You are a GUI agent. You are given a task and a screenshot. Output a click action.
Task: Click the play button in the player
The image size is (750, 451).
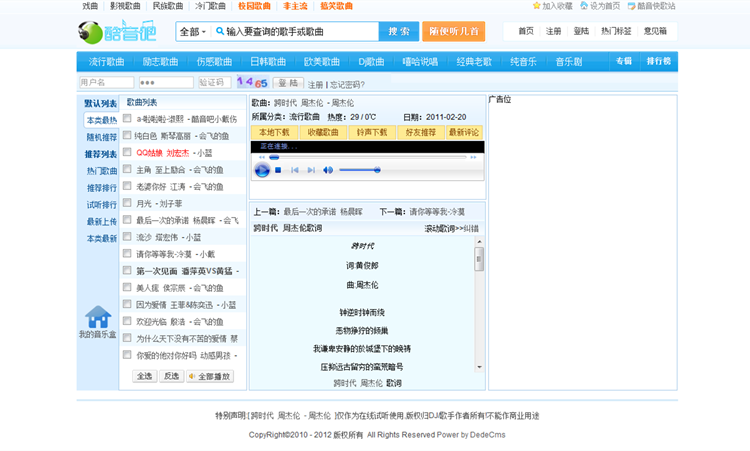[262, 170]
